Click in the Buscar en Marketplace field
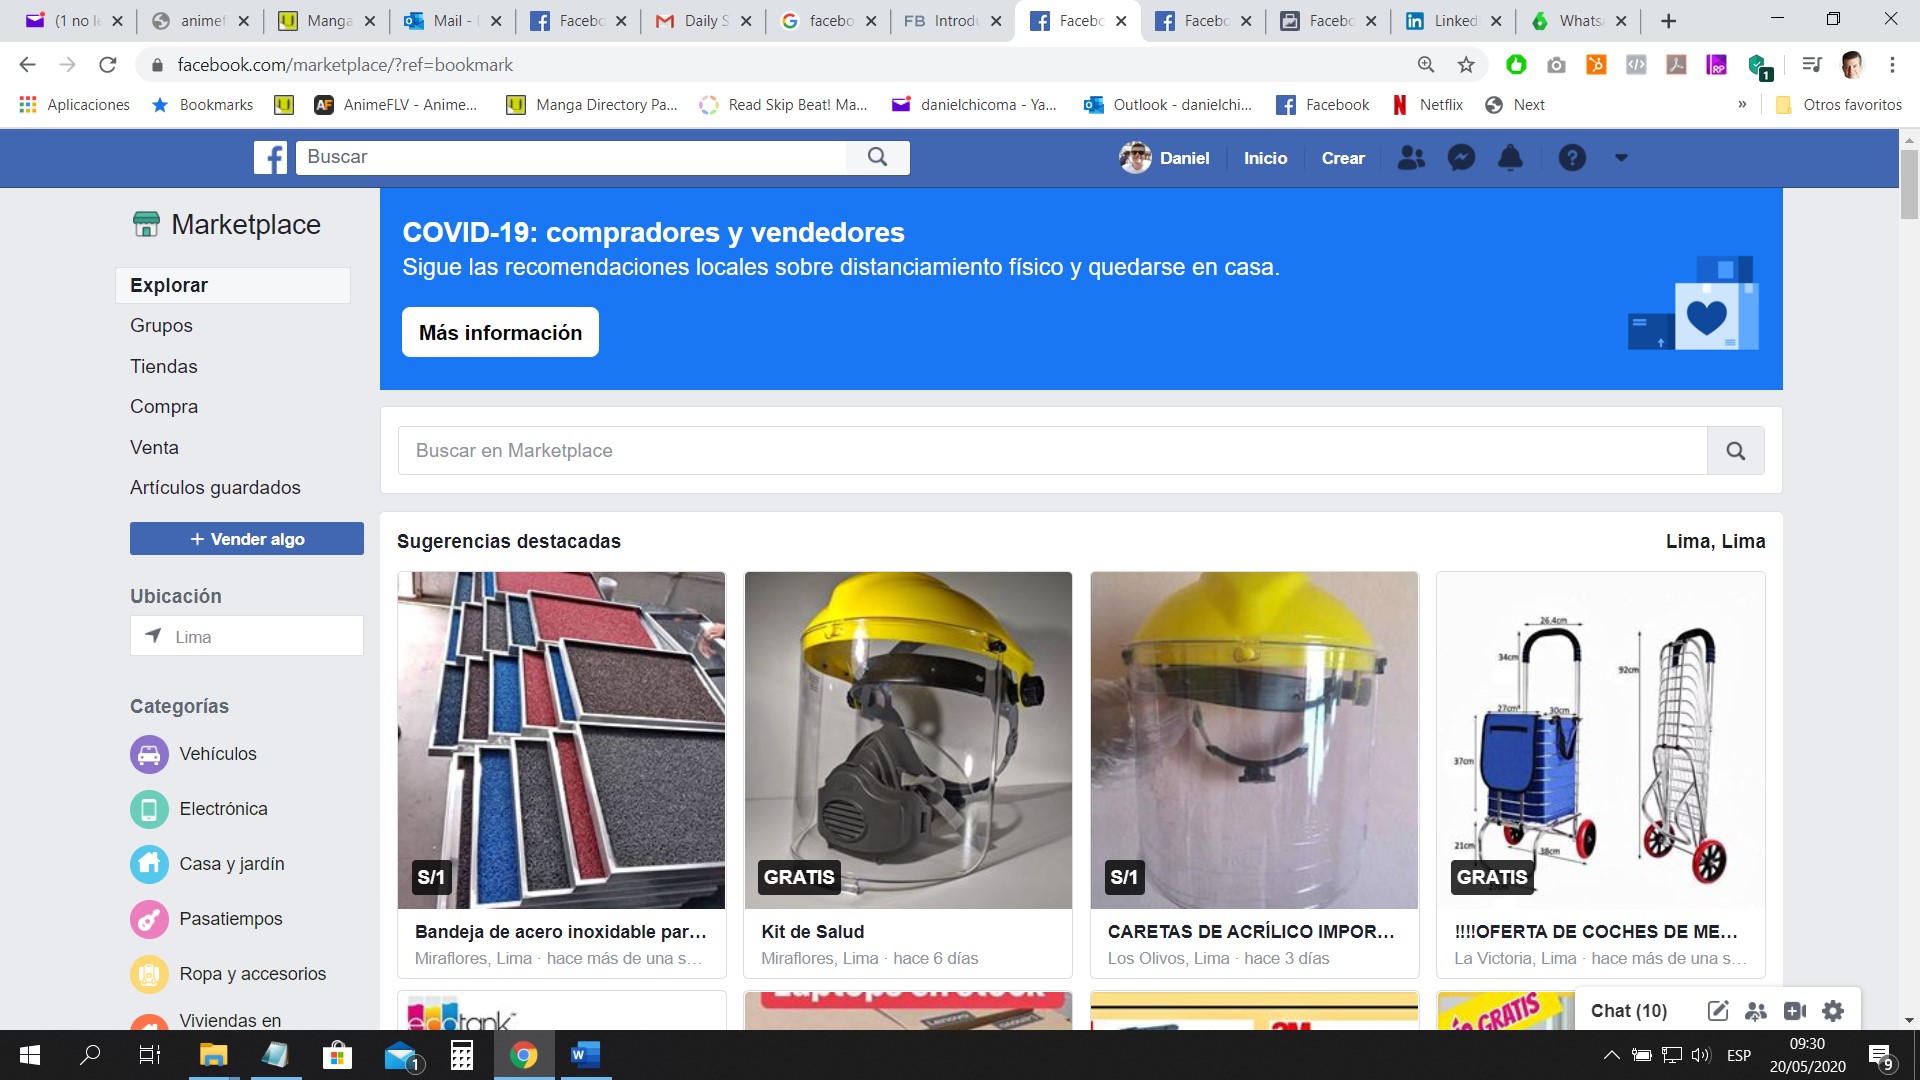The image size is (1920, 1080). 1050,451
